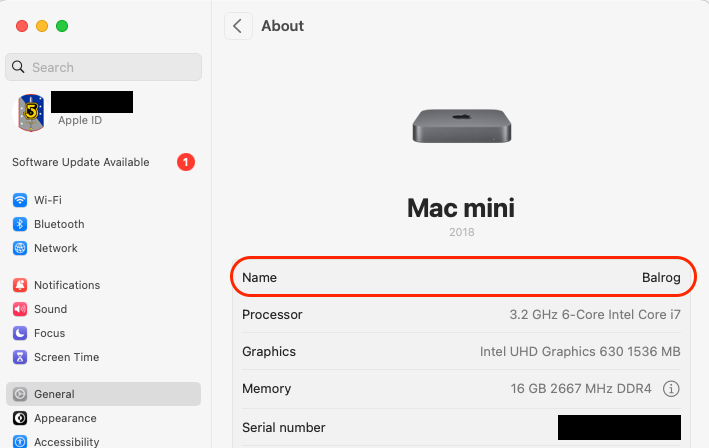709x448 pixels.
Task: Click the Wi-Fi icon in sidebar
Action: pyautogui.click(x=20, y=200)
